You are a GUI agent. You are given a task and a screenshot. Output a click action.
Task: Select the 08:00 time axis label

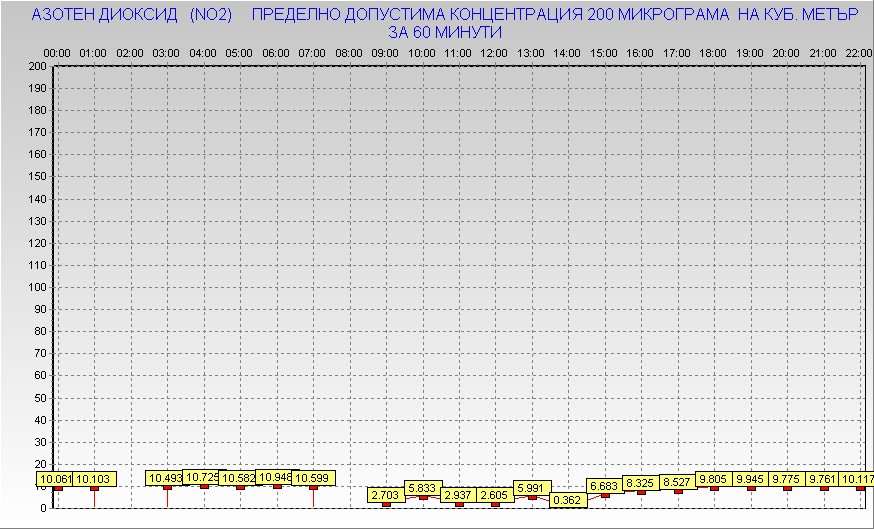point(349,52)
